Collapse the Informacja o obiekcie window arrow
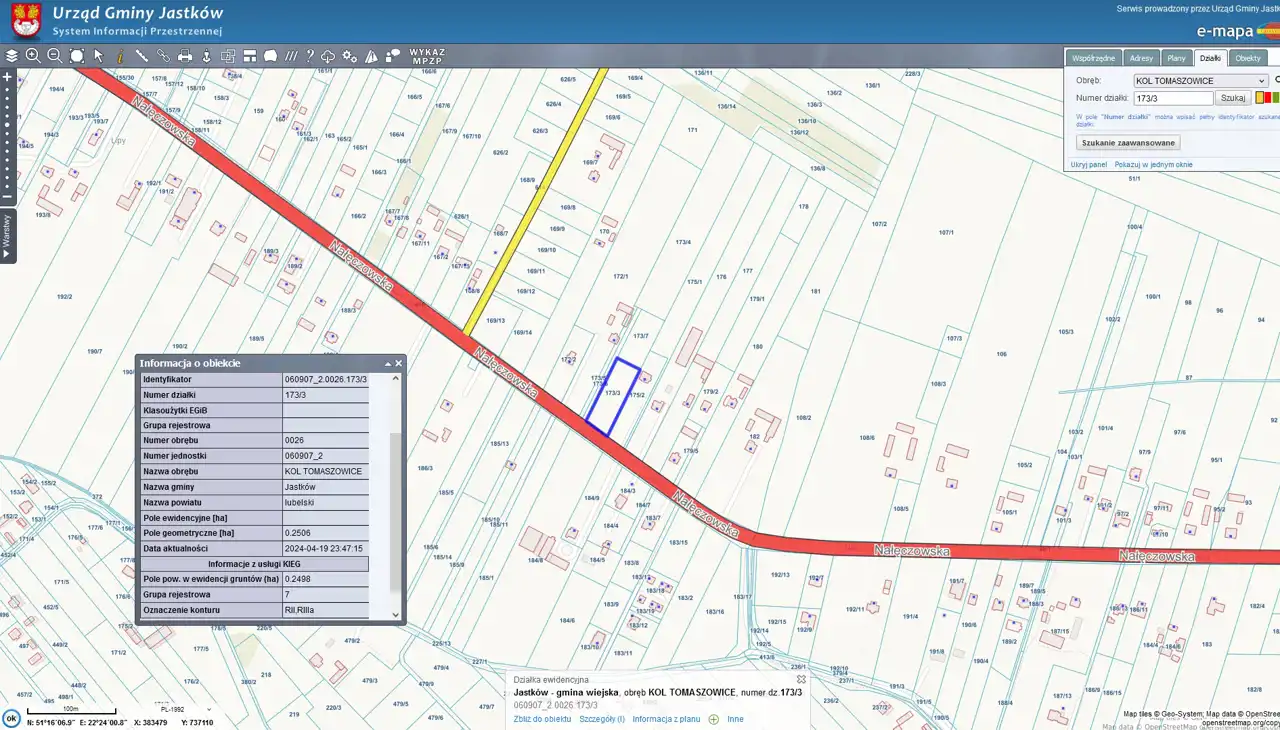 coord(387,363)
